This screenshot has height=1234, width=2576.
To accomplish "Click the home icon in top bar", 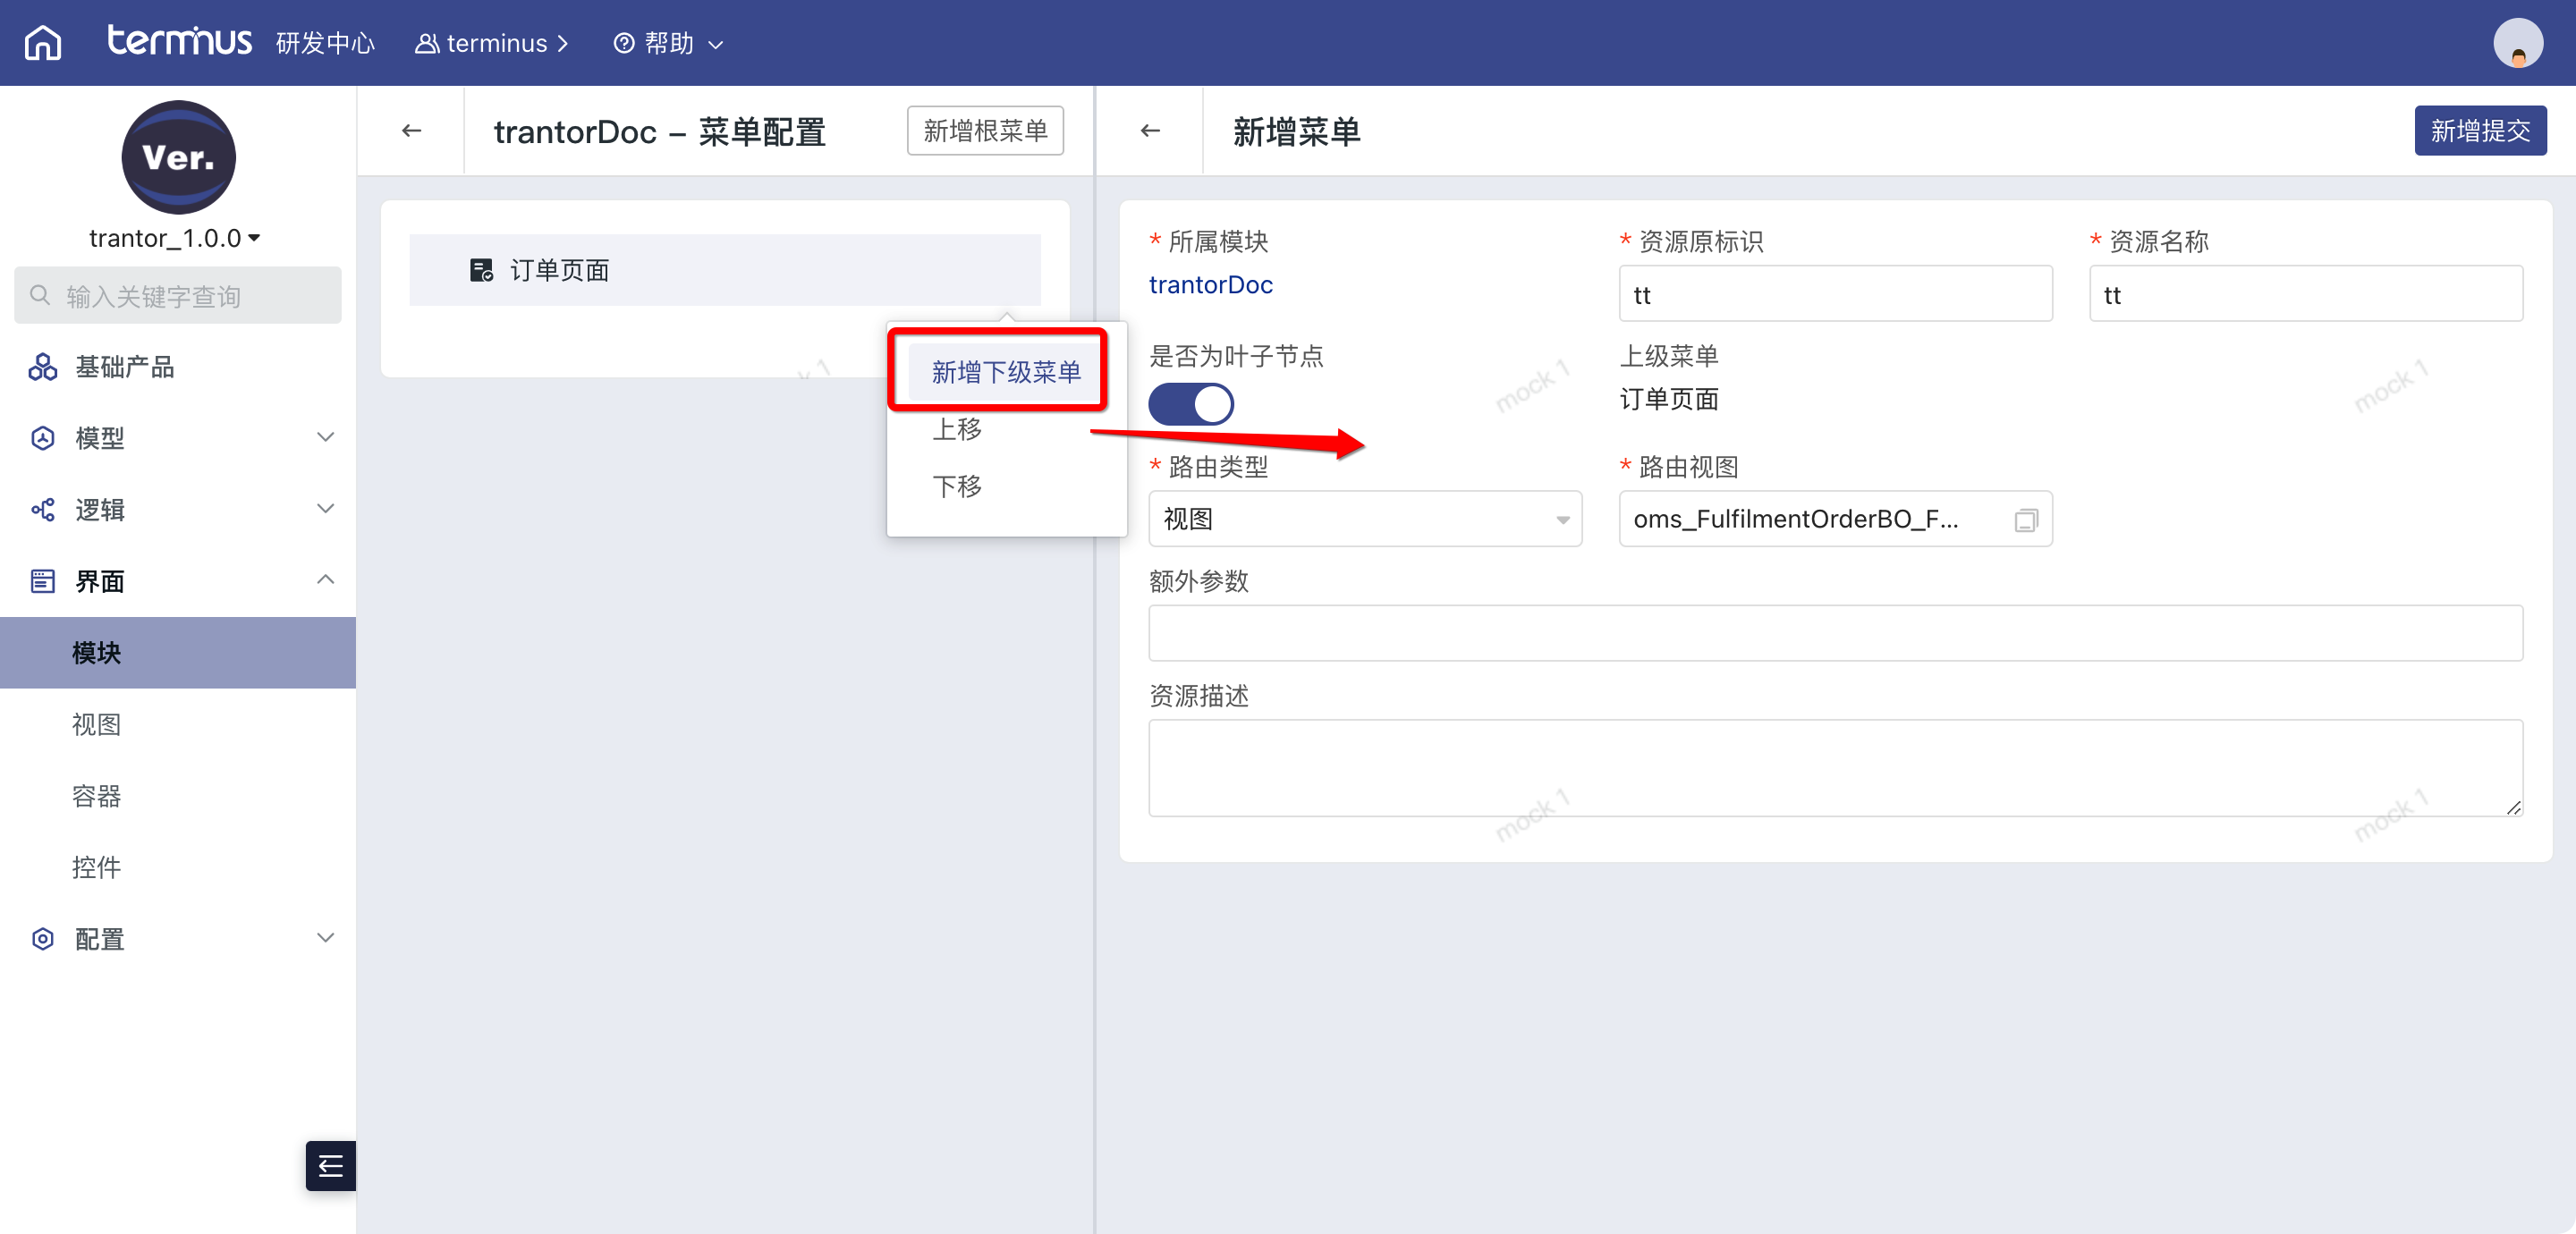I will pos(43,43).
